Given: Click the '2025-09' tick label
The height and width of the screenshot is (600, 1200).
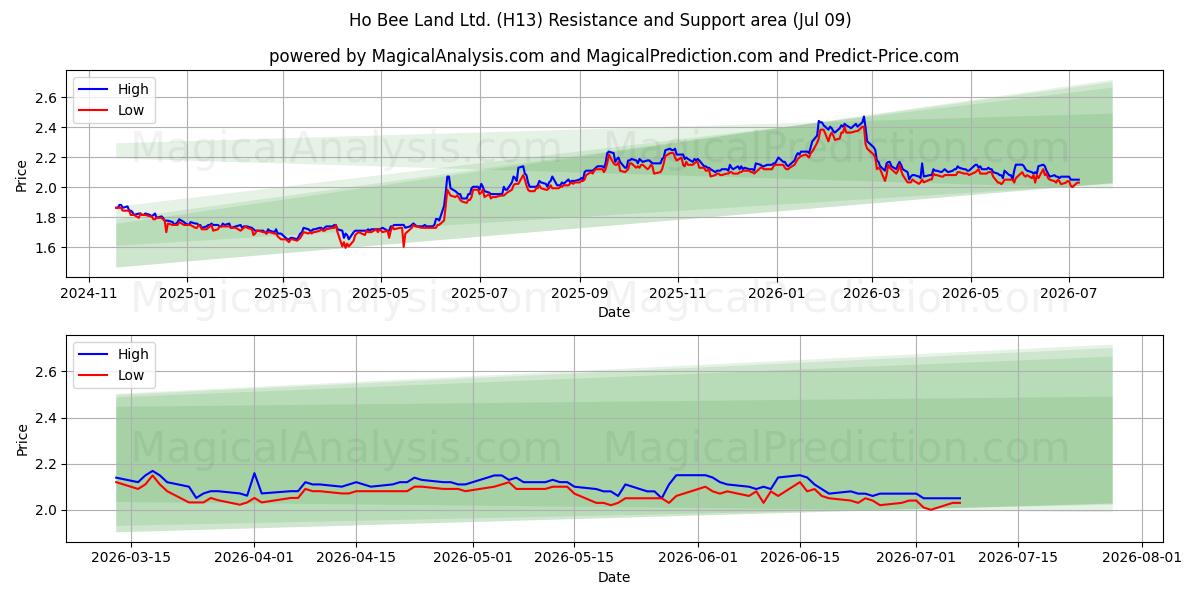Looking at the screenshot, I should coord(579,293).
